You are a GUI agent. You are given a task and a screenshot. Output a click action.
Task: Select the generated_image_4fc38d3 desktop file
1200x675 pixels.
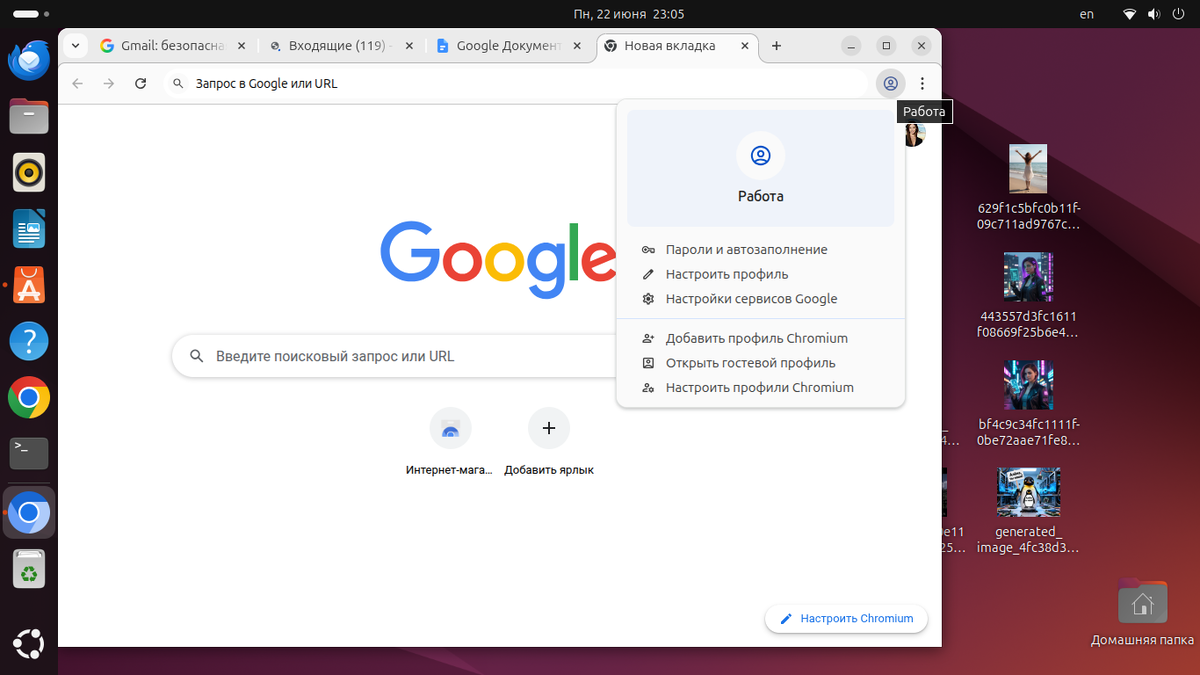tap(1029, 511)
